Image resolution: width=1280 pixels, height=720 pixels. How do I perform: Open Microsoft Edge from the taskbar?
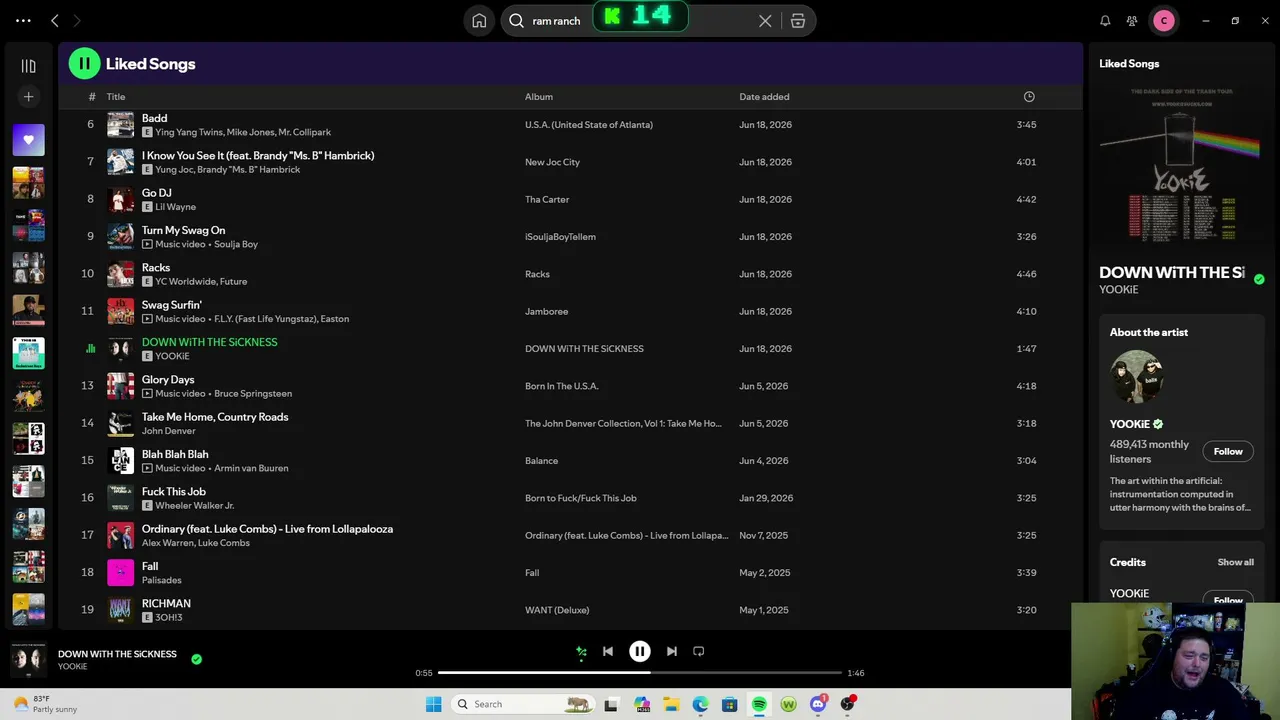pyautogui.click(x=700, y=704)
